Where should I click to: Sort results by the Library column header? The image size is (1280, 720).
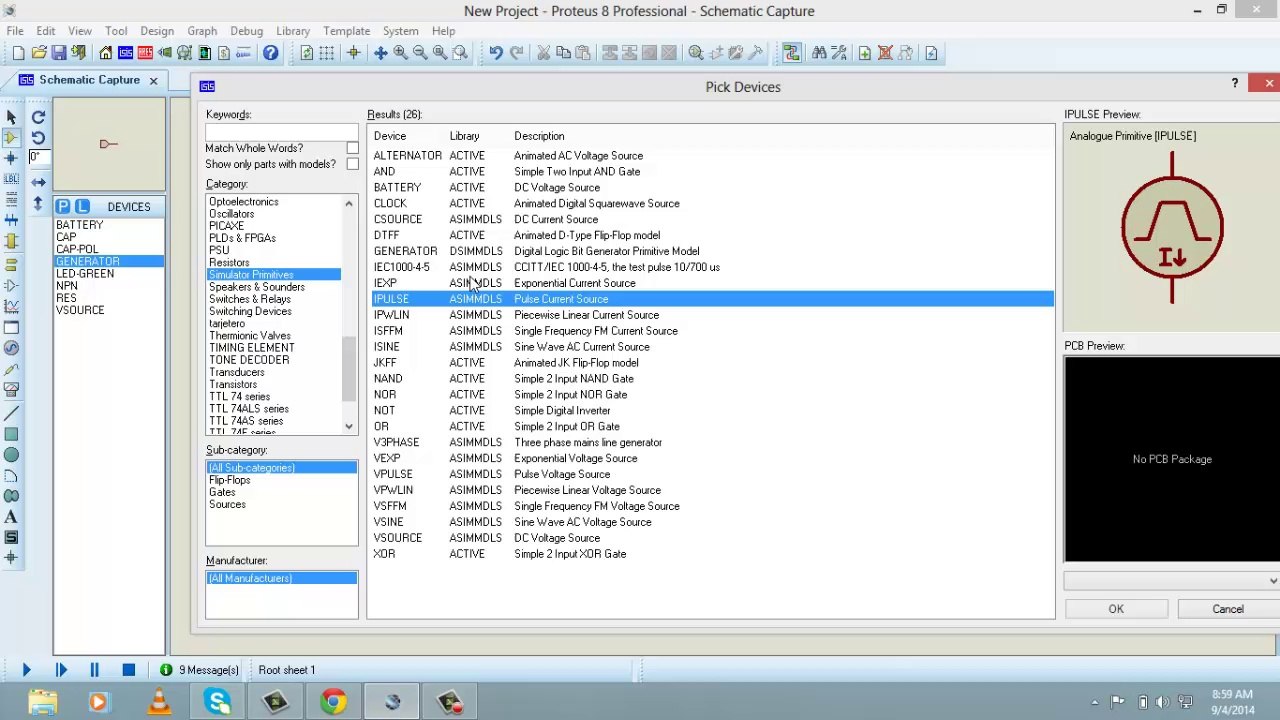[464, 136]
